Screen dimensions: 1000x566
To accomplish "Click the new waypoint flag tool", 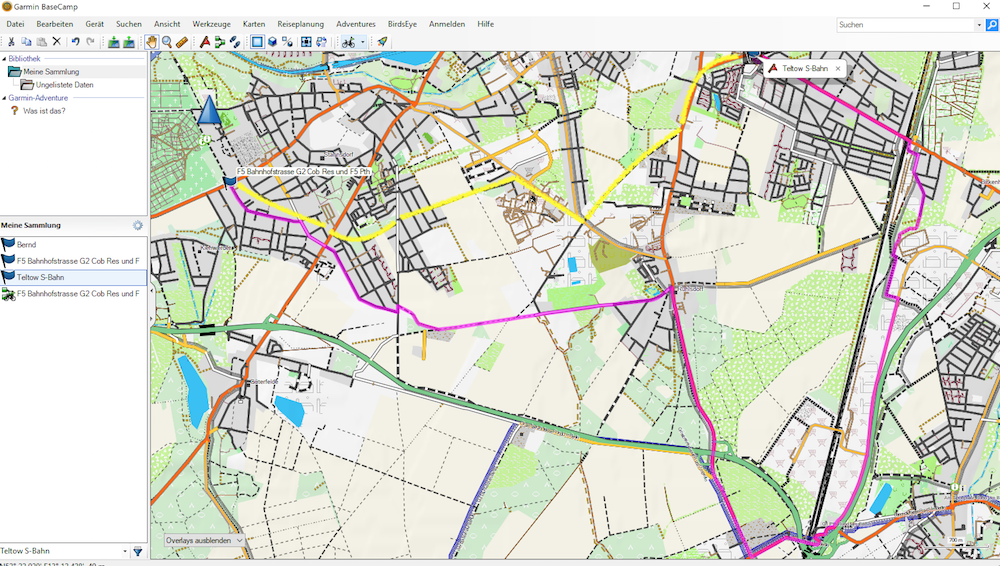I will point(205,42).
